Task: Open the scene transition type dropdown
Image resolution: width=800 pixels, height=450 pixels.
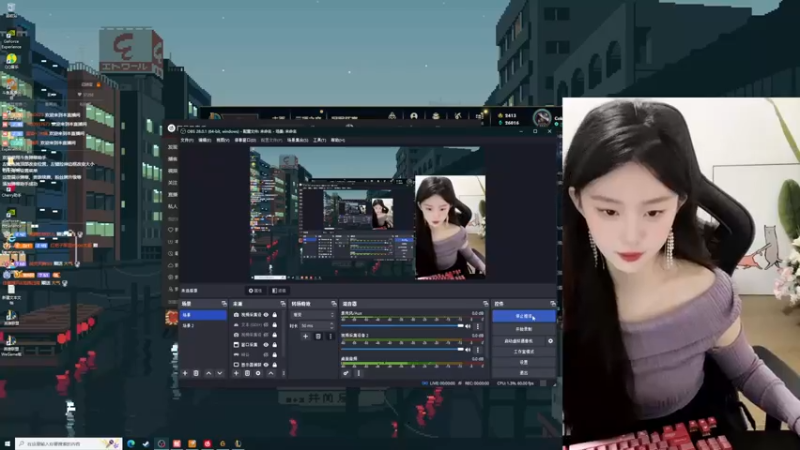Action: click(x=313, y=315)
